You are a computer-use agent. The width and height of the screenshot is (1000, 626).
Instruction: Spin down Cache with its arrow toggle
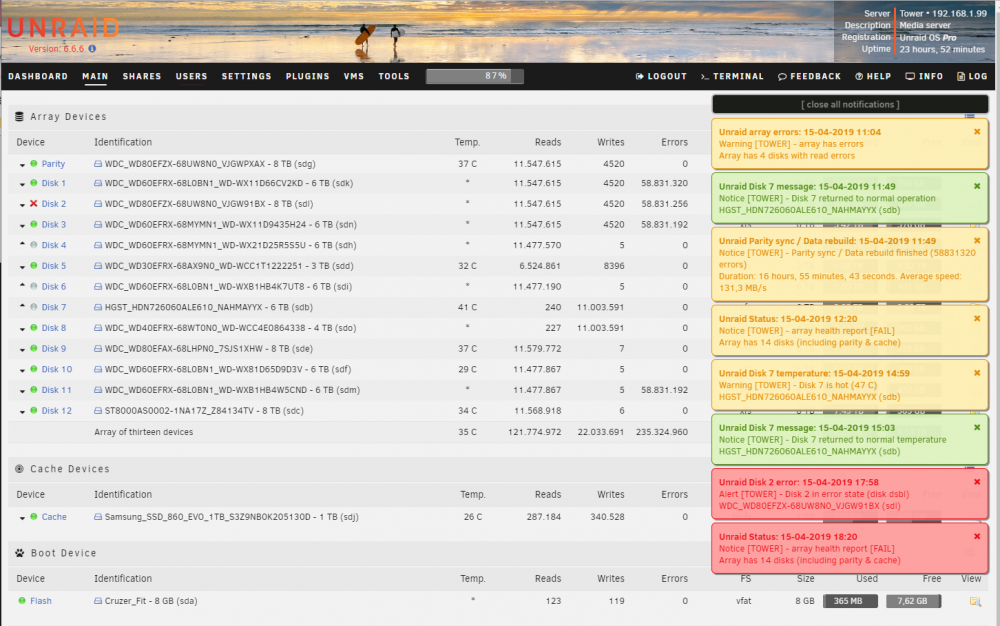22,518
